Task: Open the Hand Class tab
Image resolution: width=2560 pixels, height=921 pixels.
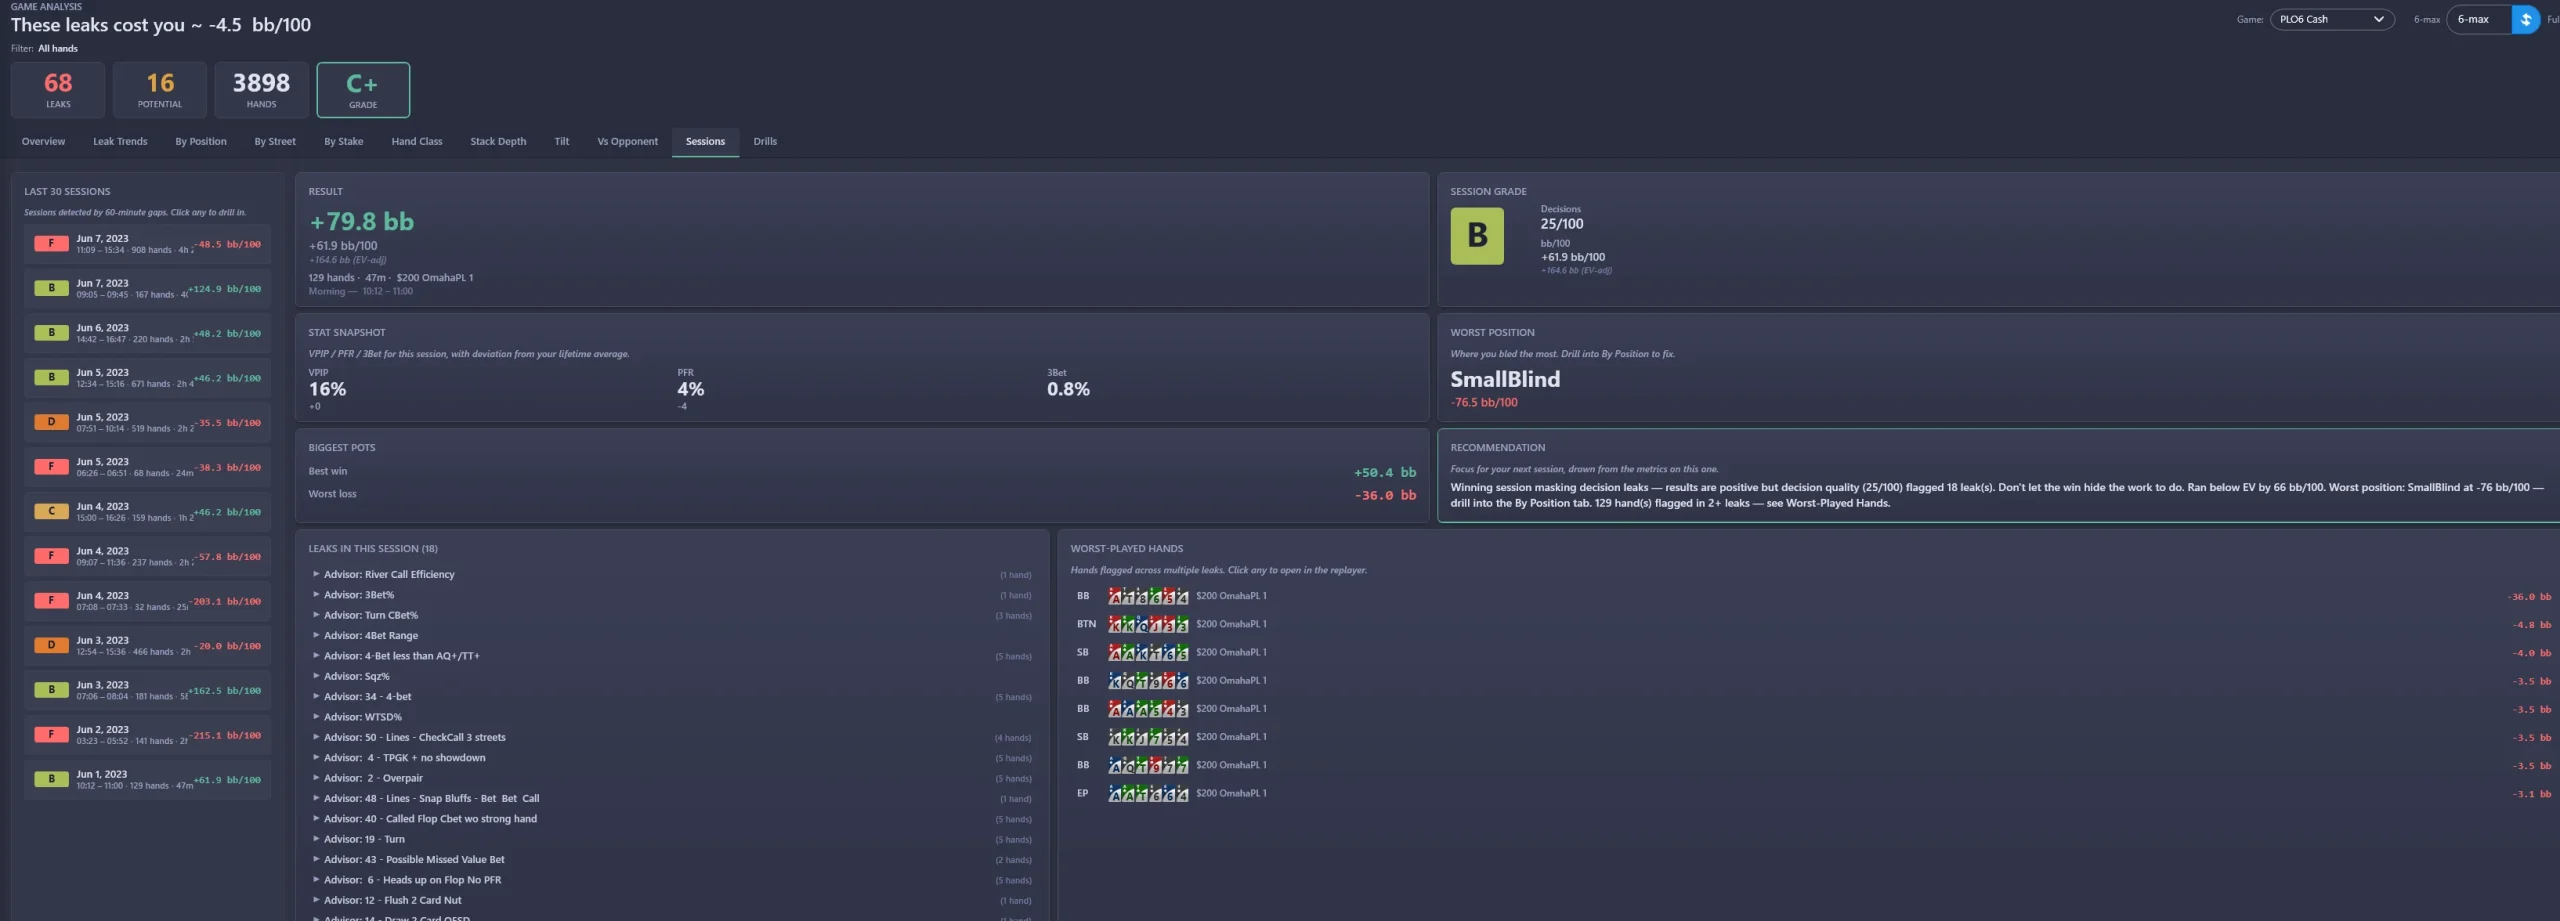Action: [x=417, y=142]
